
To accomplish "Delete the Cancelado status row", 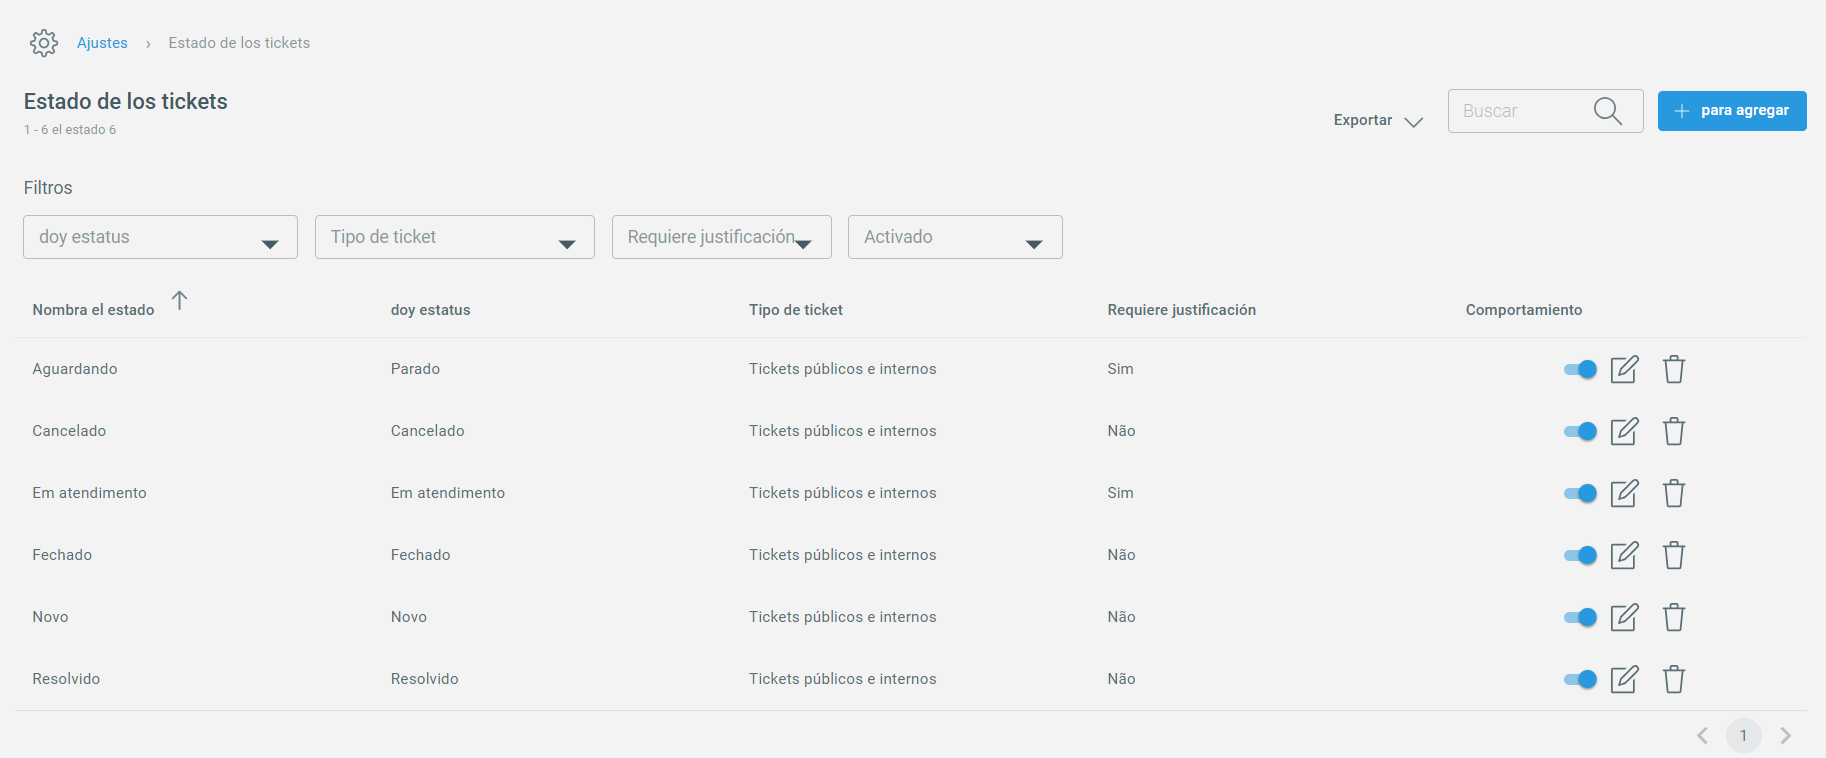I will click(x=1674, y=431).
